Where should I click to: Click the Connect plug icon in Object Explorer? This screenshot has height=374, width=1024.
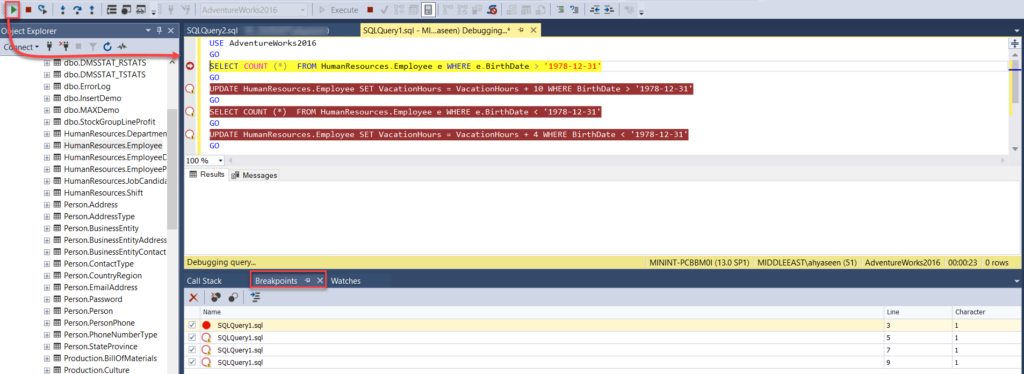pyautogui.click(x=50, y=47)
